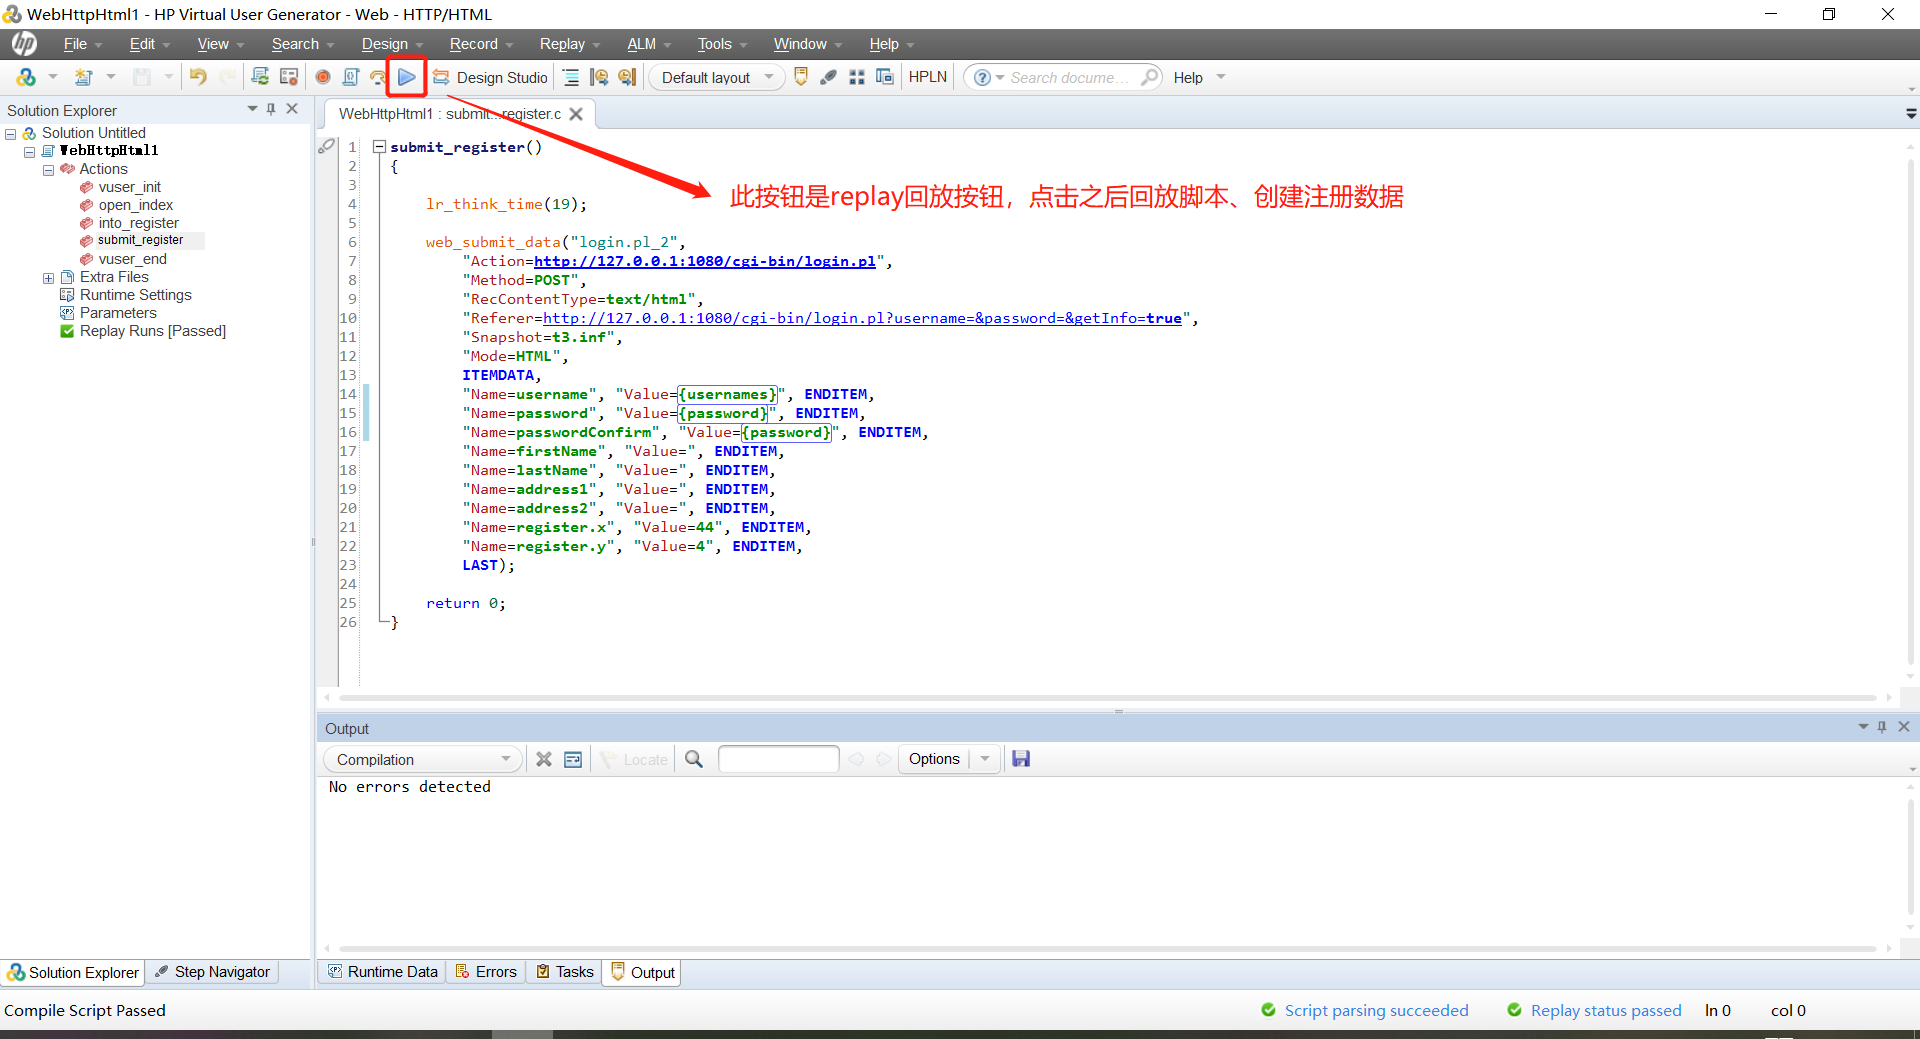This screenshot has height=1039, width=1920.
Task: Select the Record icon on the toolbar
Action: pyautogui.click(x=322, y=77)
